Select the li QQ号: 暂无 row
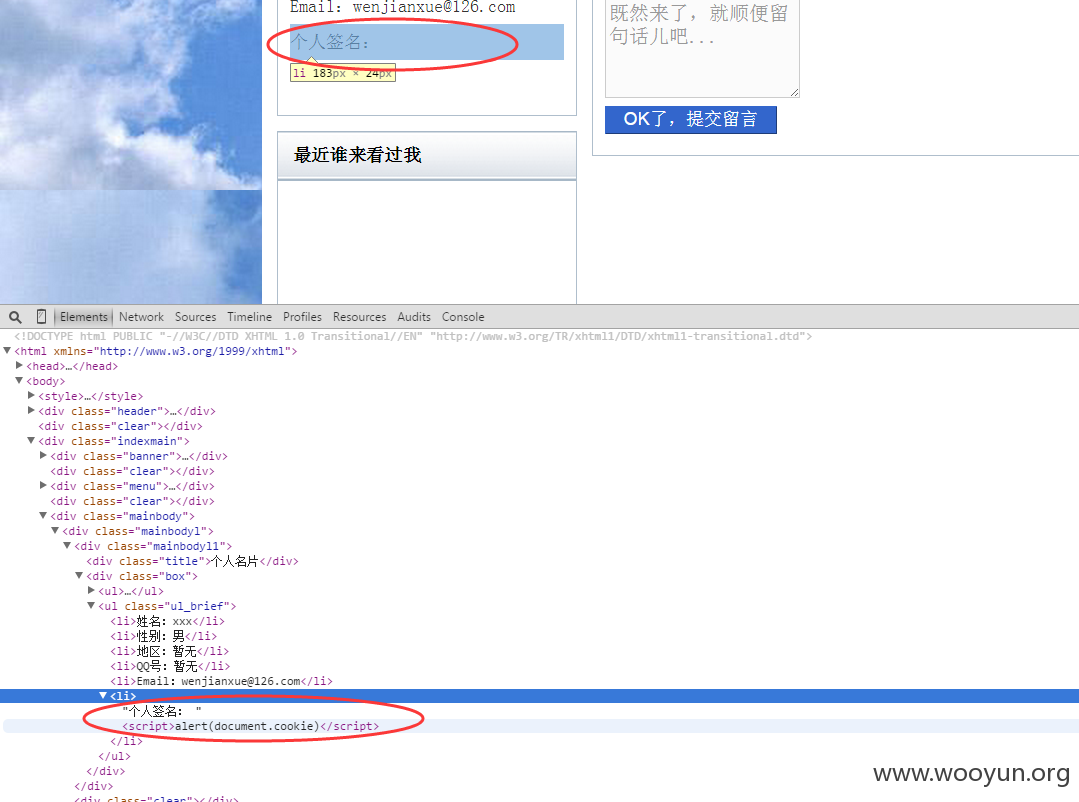Image resolution: width=1079 pixels, height=802 pixels. tap(170, 666)
